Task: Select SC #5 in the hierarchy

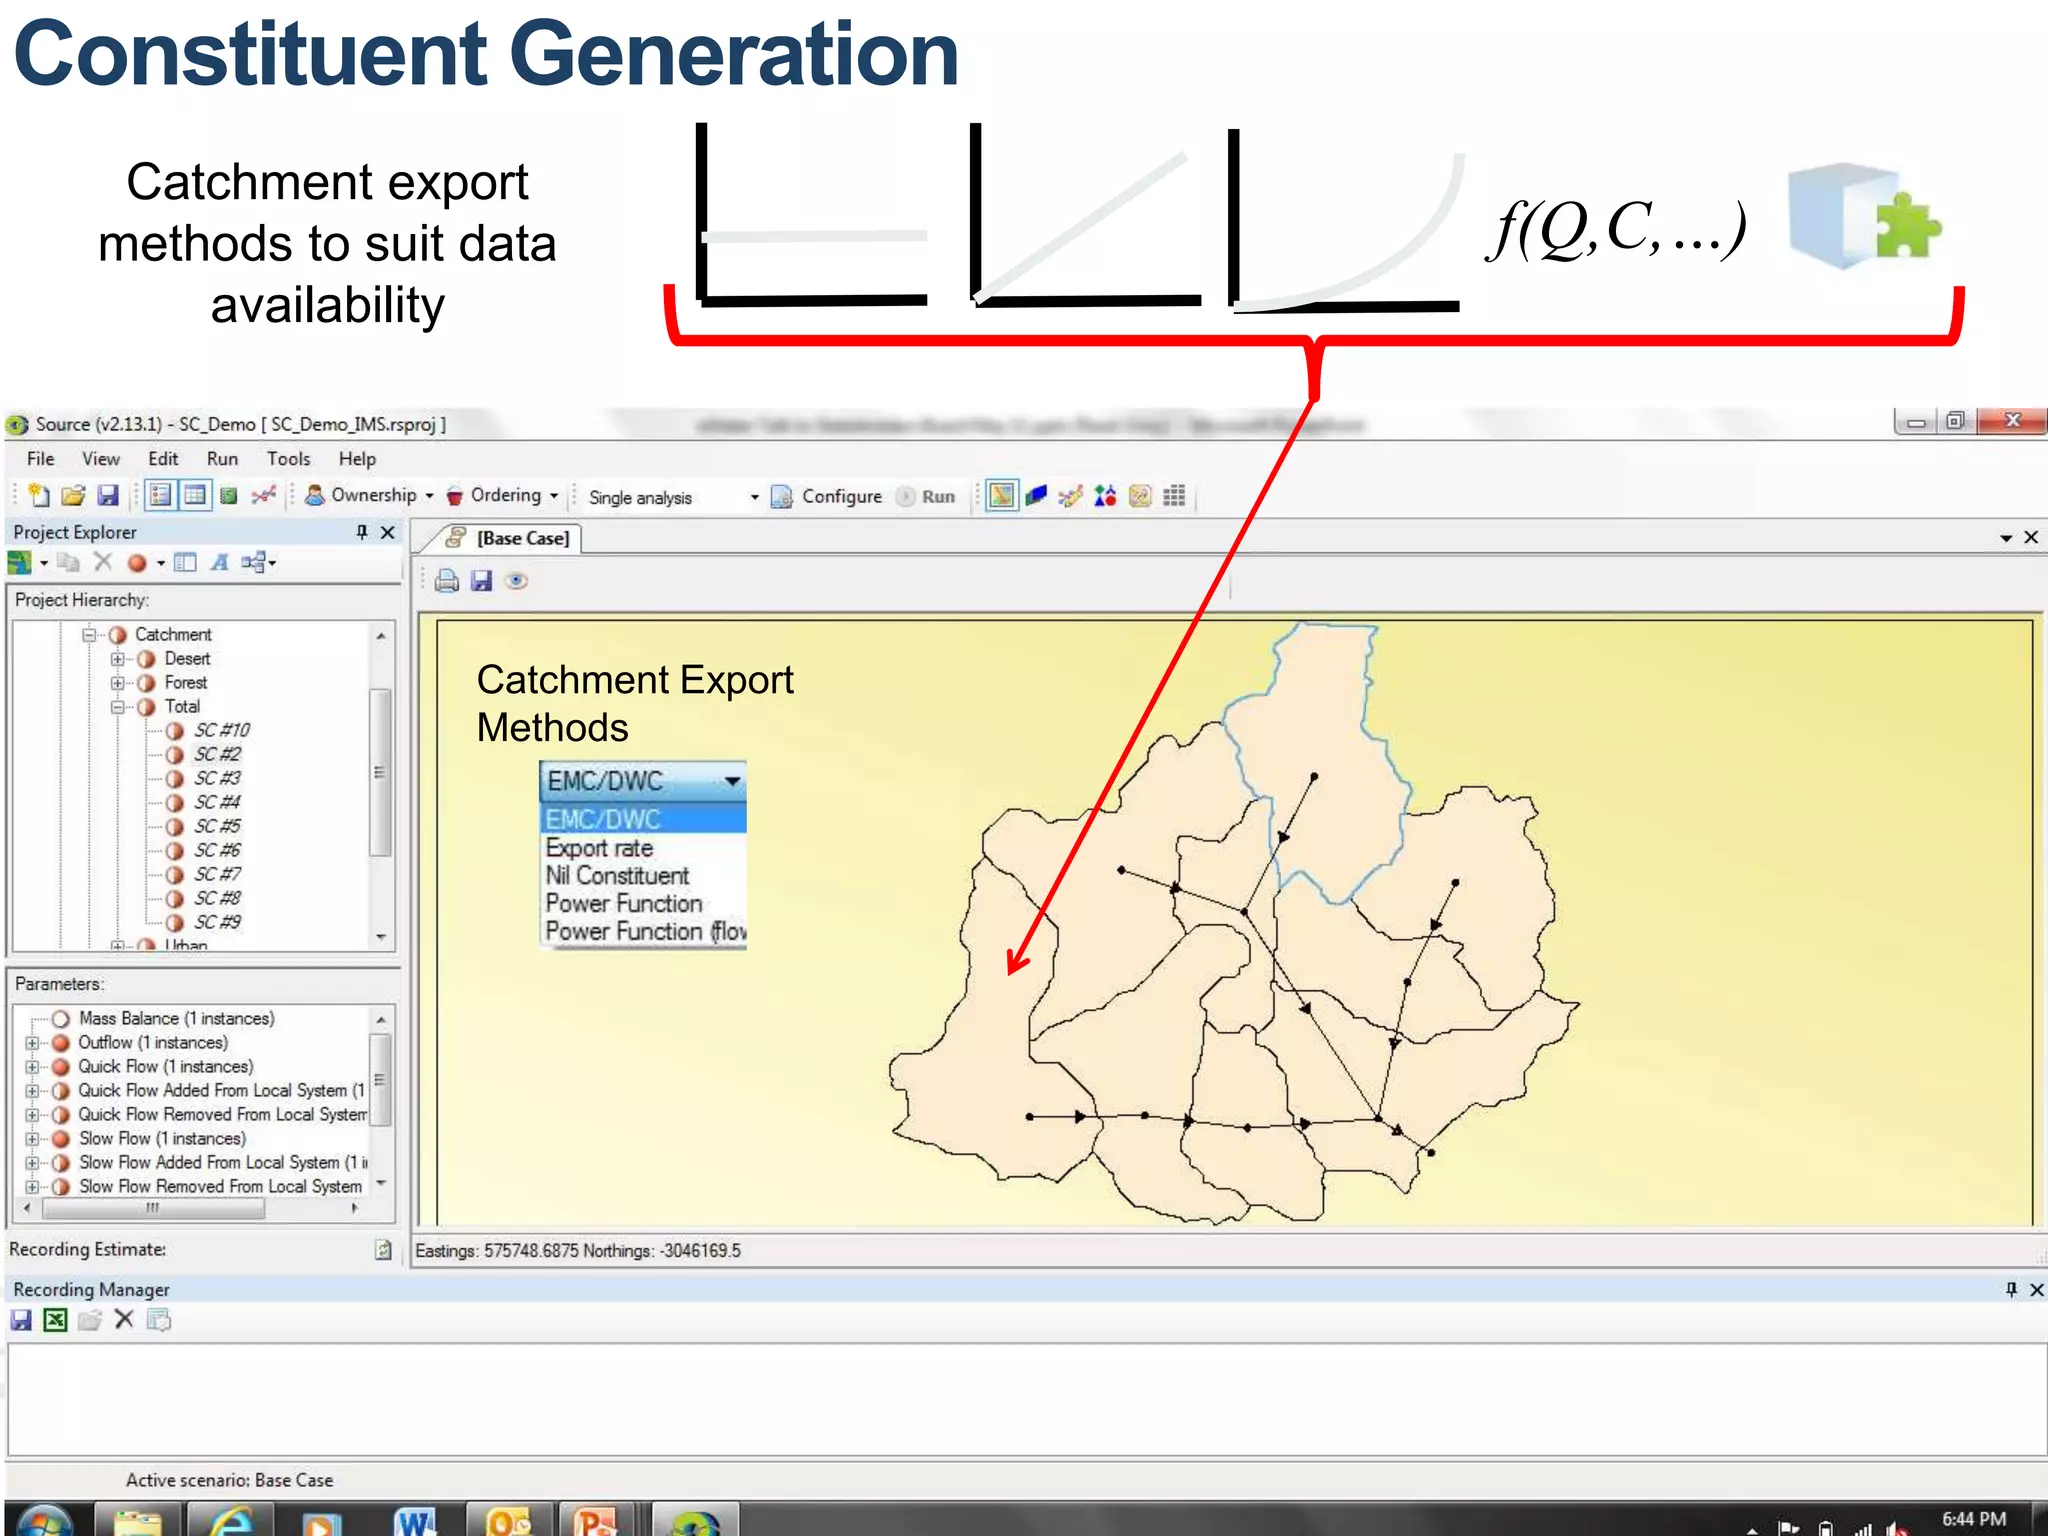Action: (217, 827)
